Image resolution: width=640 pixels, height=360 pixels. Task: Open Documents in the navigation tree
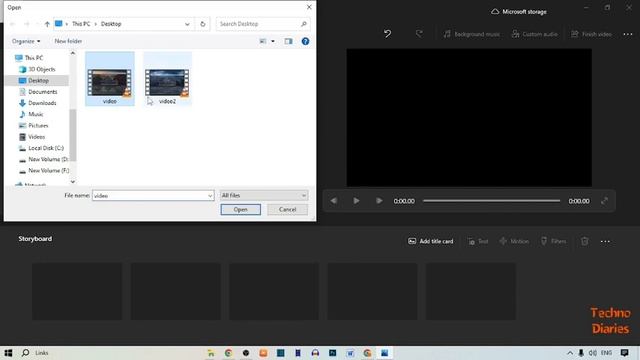tap(42, 92)
